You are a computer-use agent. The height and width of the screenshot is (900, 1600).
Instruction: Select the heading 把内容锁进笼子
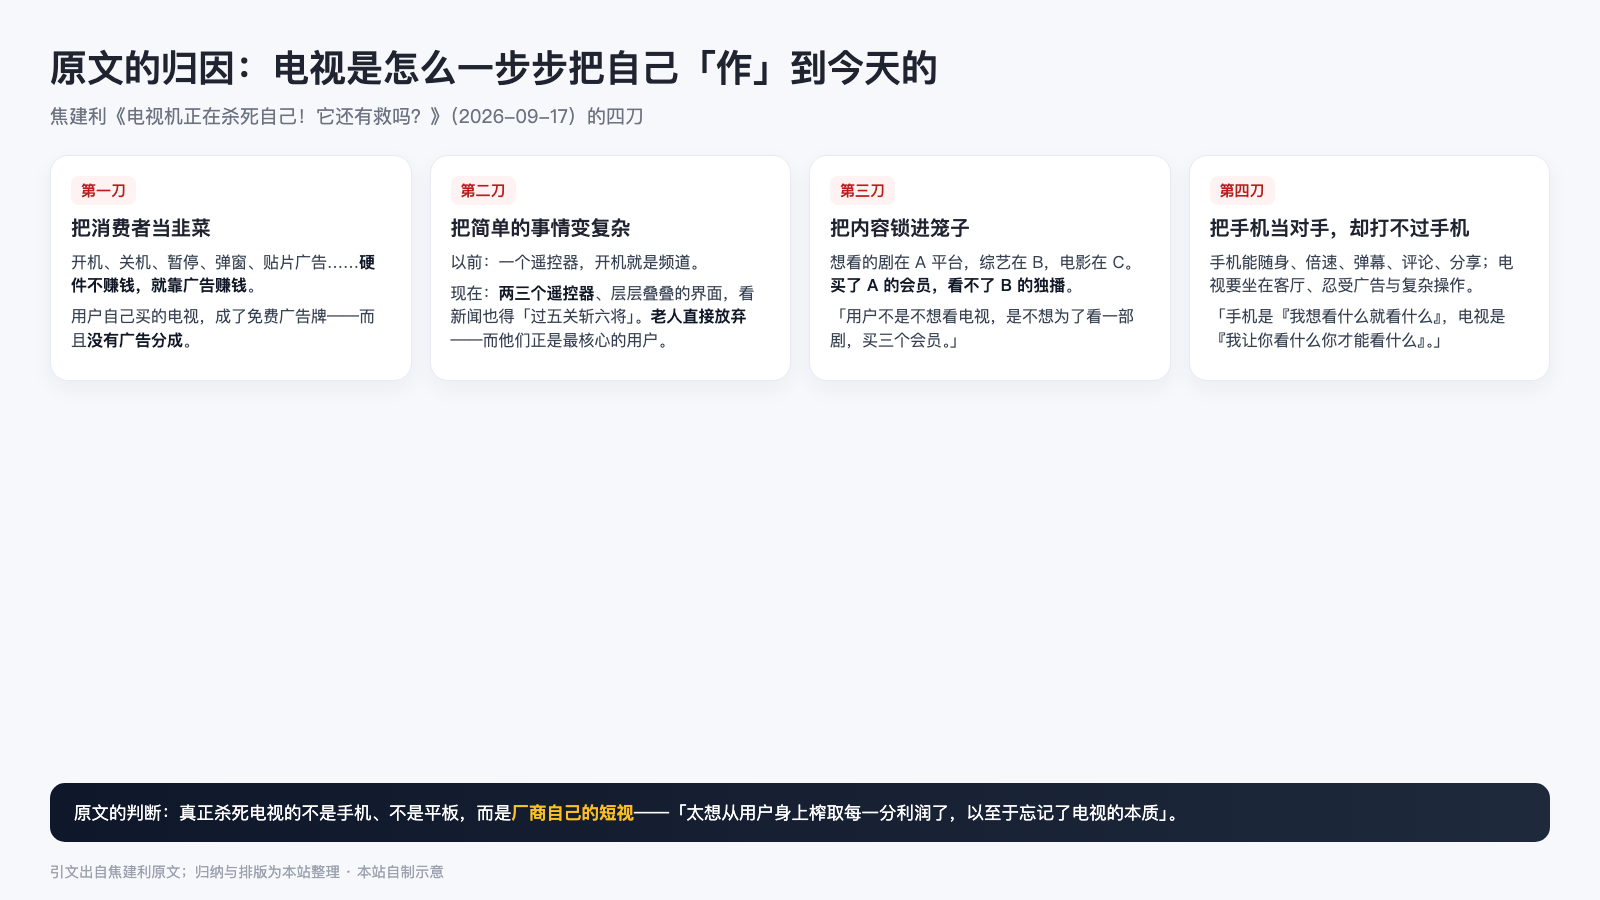coord(900,228)
